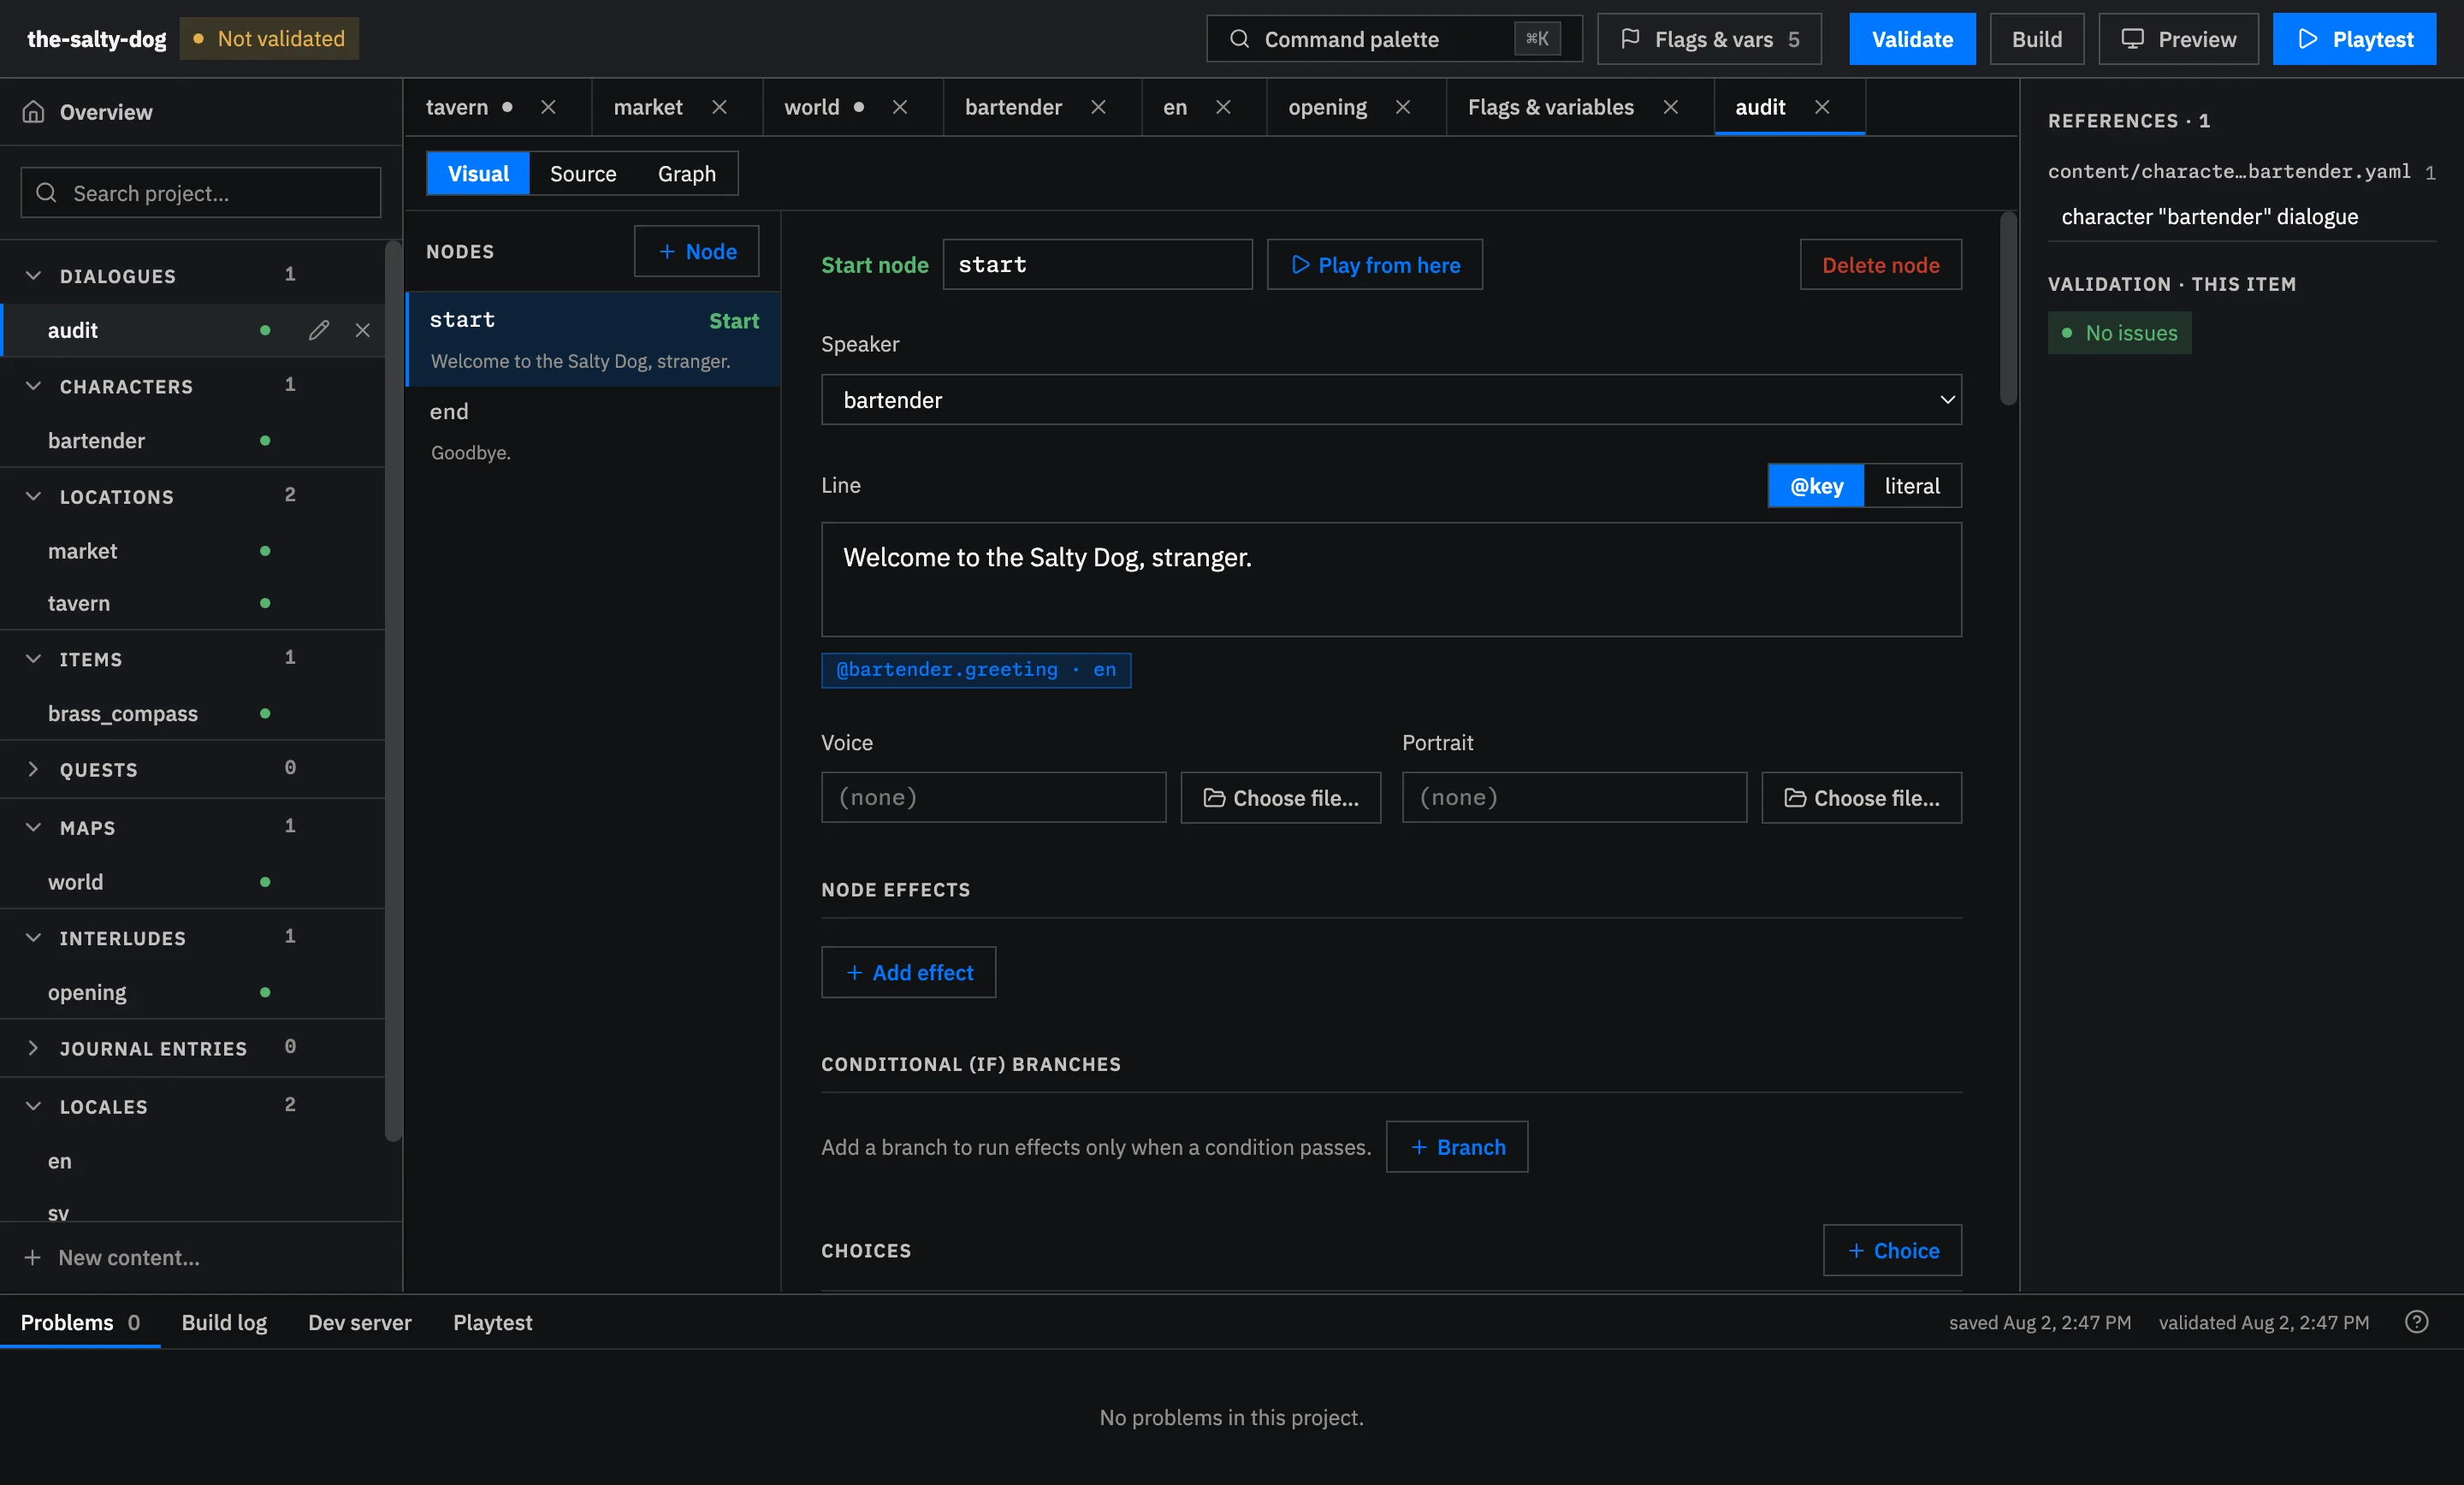Click the Line text area
Screen dimensions: 2464x1485
point(1391,579)
